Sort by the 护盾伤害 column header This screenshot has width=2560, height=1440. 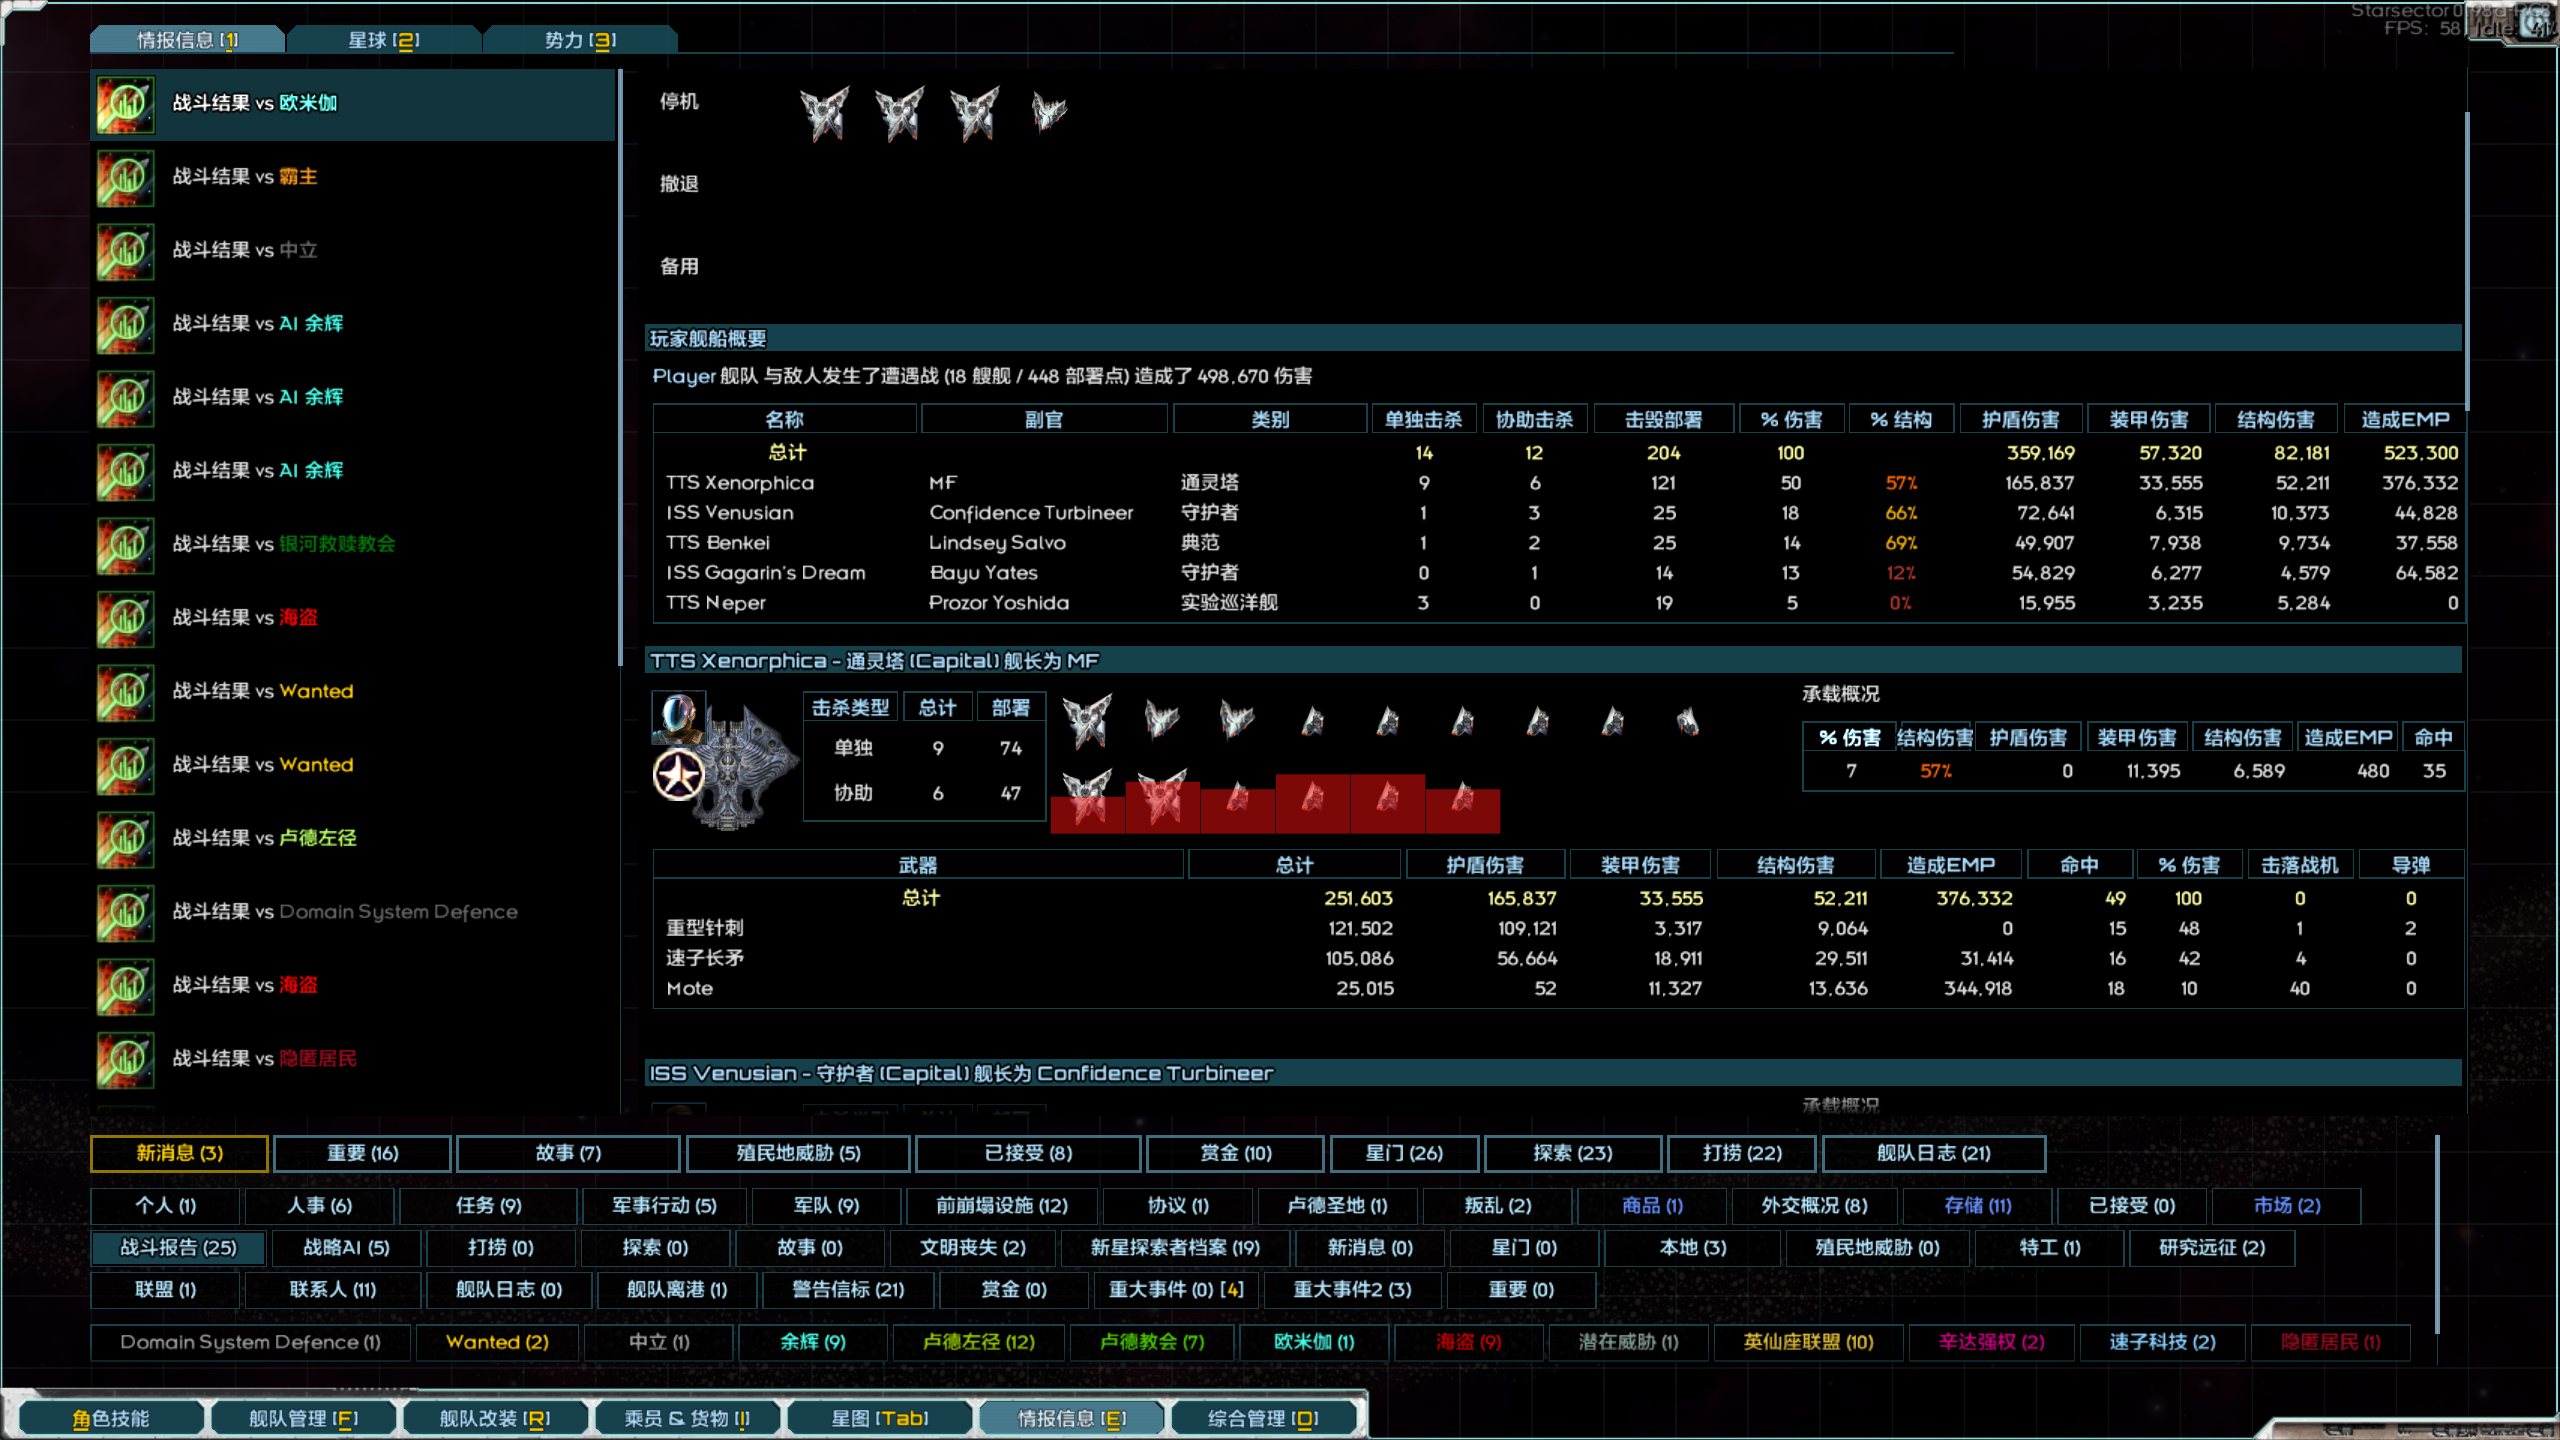2020,420
